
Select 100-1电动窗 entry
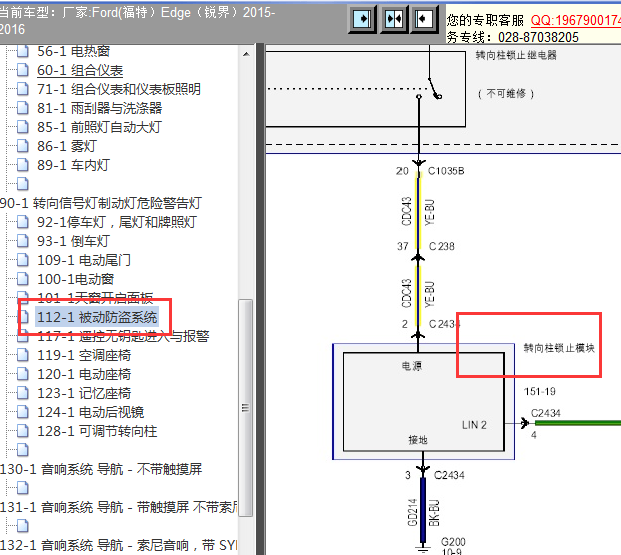pyautogui.click(x=75, y=279)
